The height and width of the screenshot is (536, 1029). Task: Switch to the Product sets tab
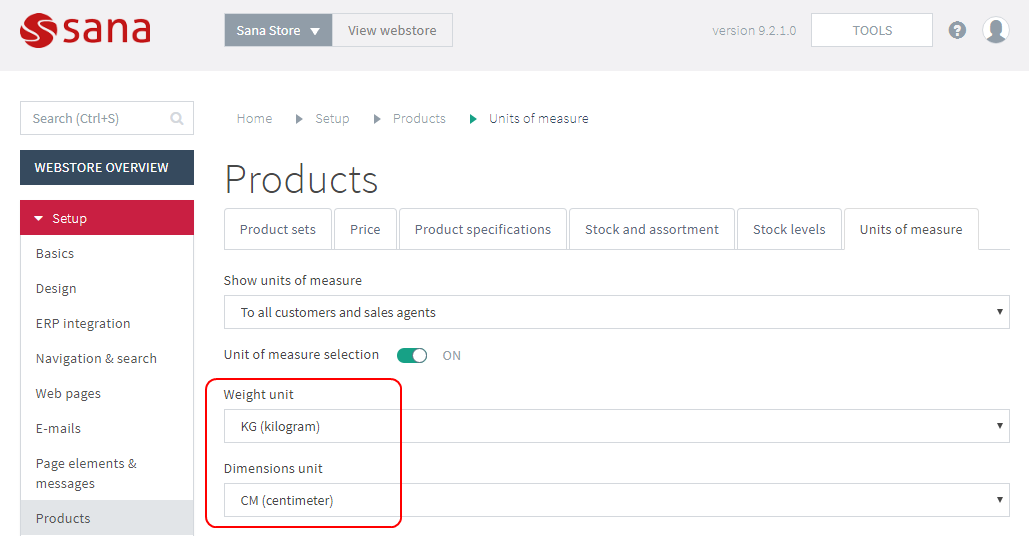tap(278, 230)
